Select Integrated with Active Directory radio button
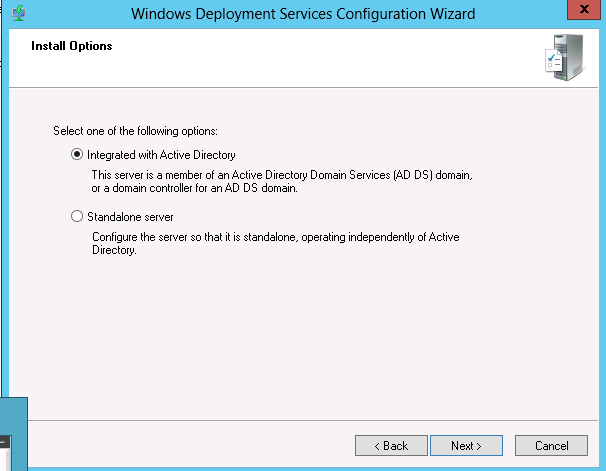This screenshot has width=606, height=471. (77, 155)
